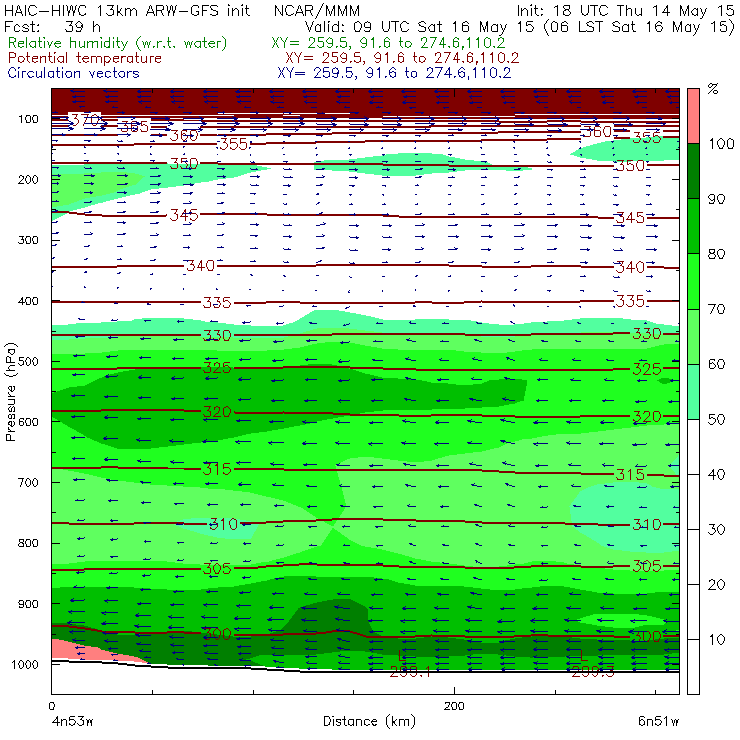Click the '900' pressure axis tick label

[x=28, y=604]
